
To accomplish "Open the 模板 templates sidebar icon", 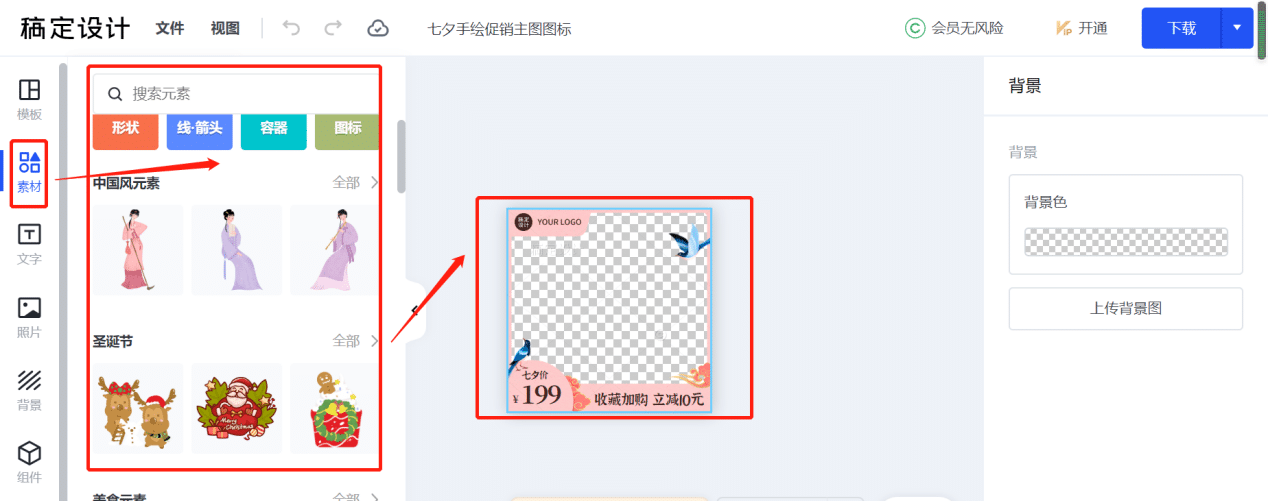I will click(29, 99).
